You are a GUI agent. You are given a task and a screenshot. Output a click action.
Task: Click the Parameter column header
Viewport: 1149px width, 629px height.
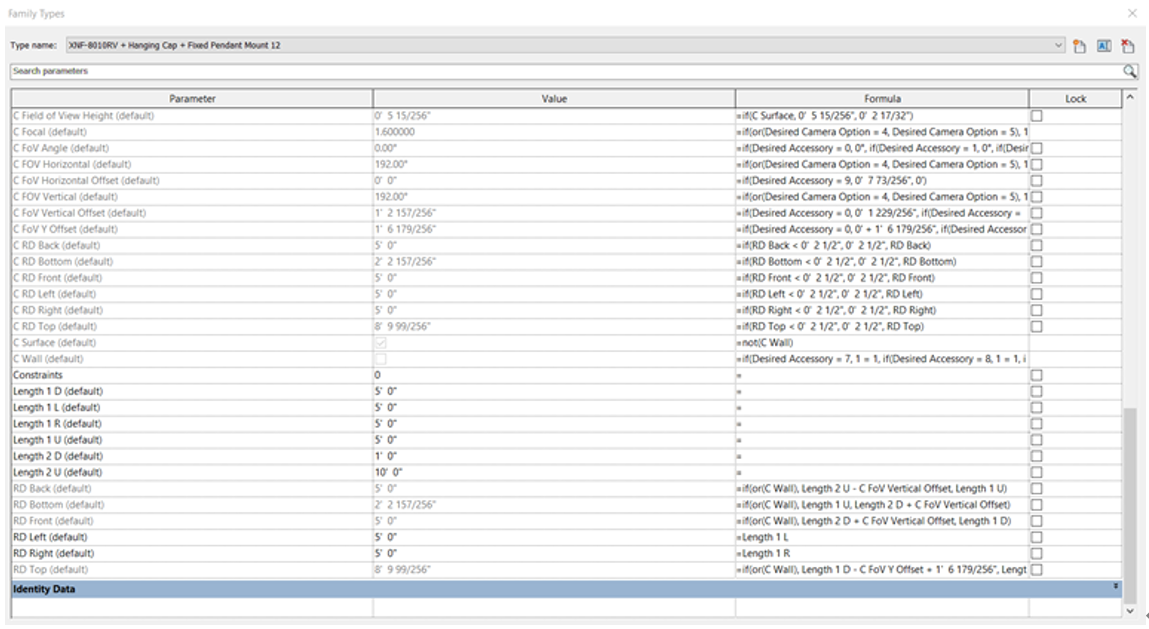(192, 99)
